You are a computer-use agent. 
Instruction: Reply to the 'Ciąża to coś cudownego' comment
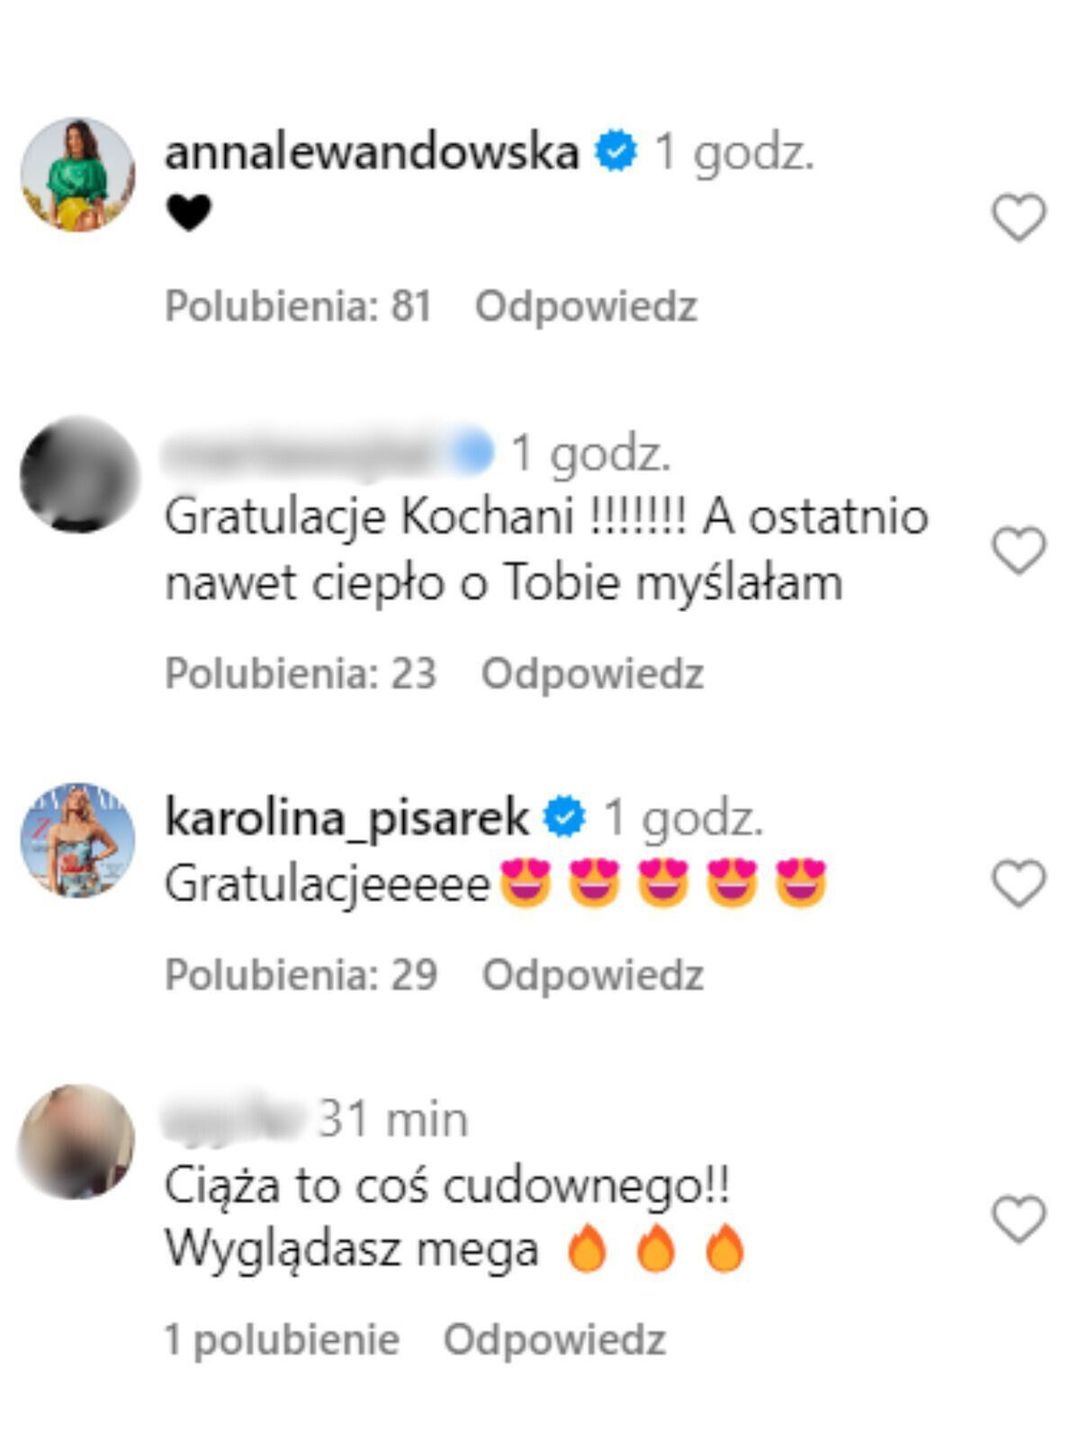[x=555, y=1340]
